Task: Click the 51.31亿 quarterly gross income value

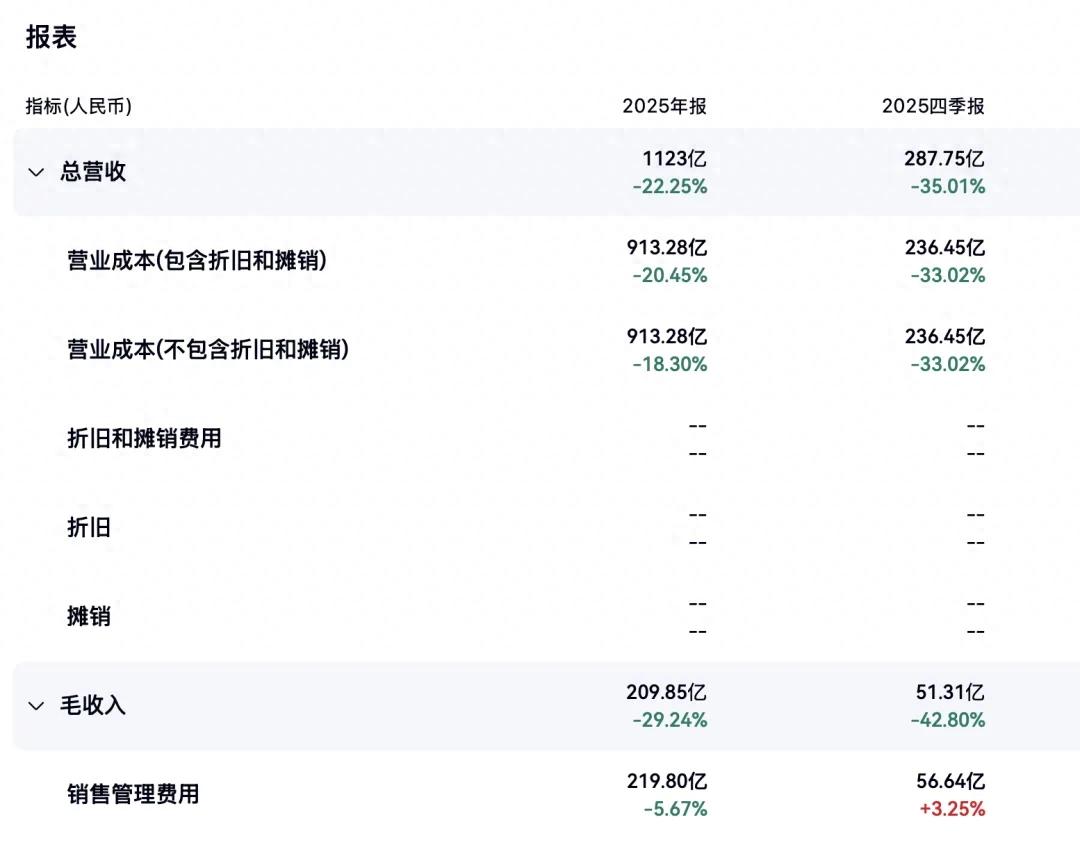Action: click(950, 692)
